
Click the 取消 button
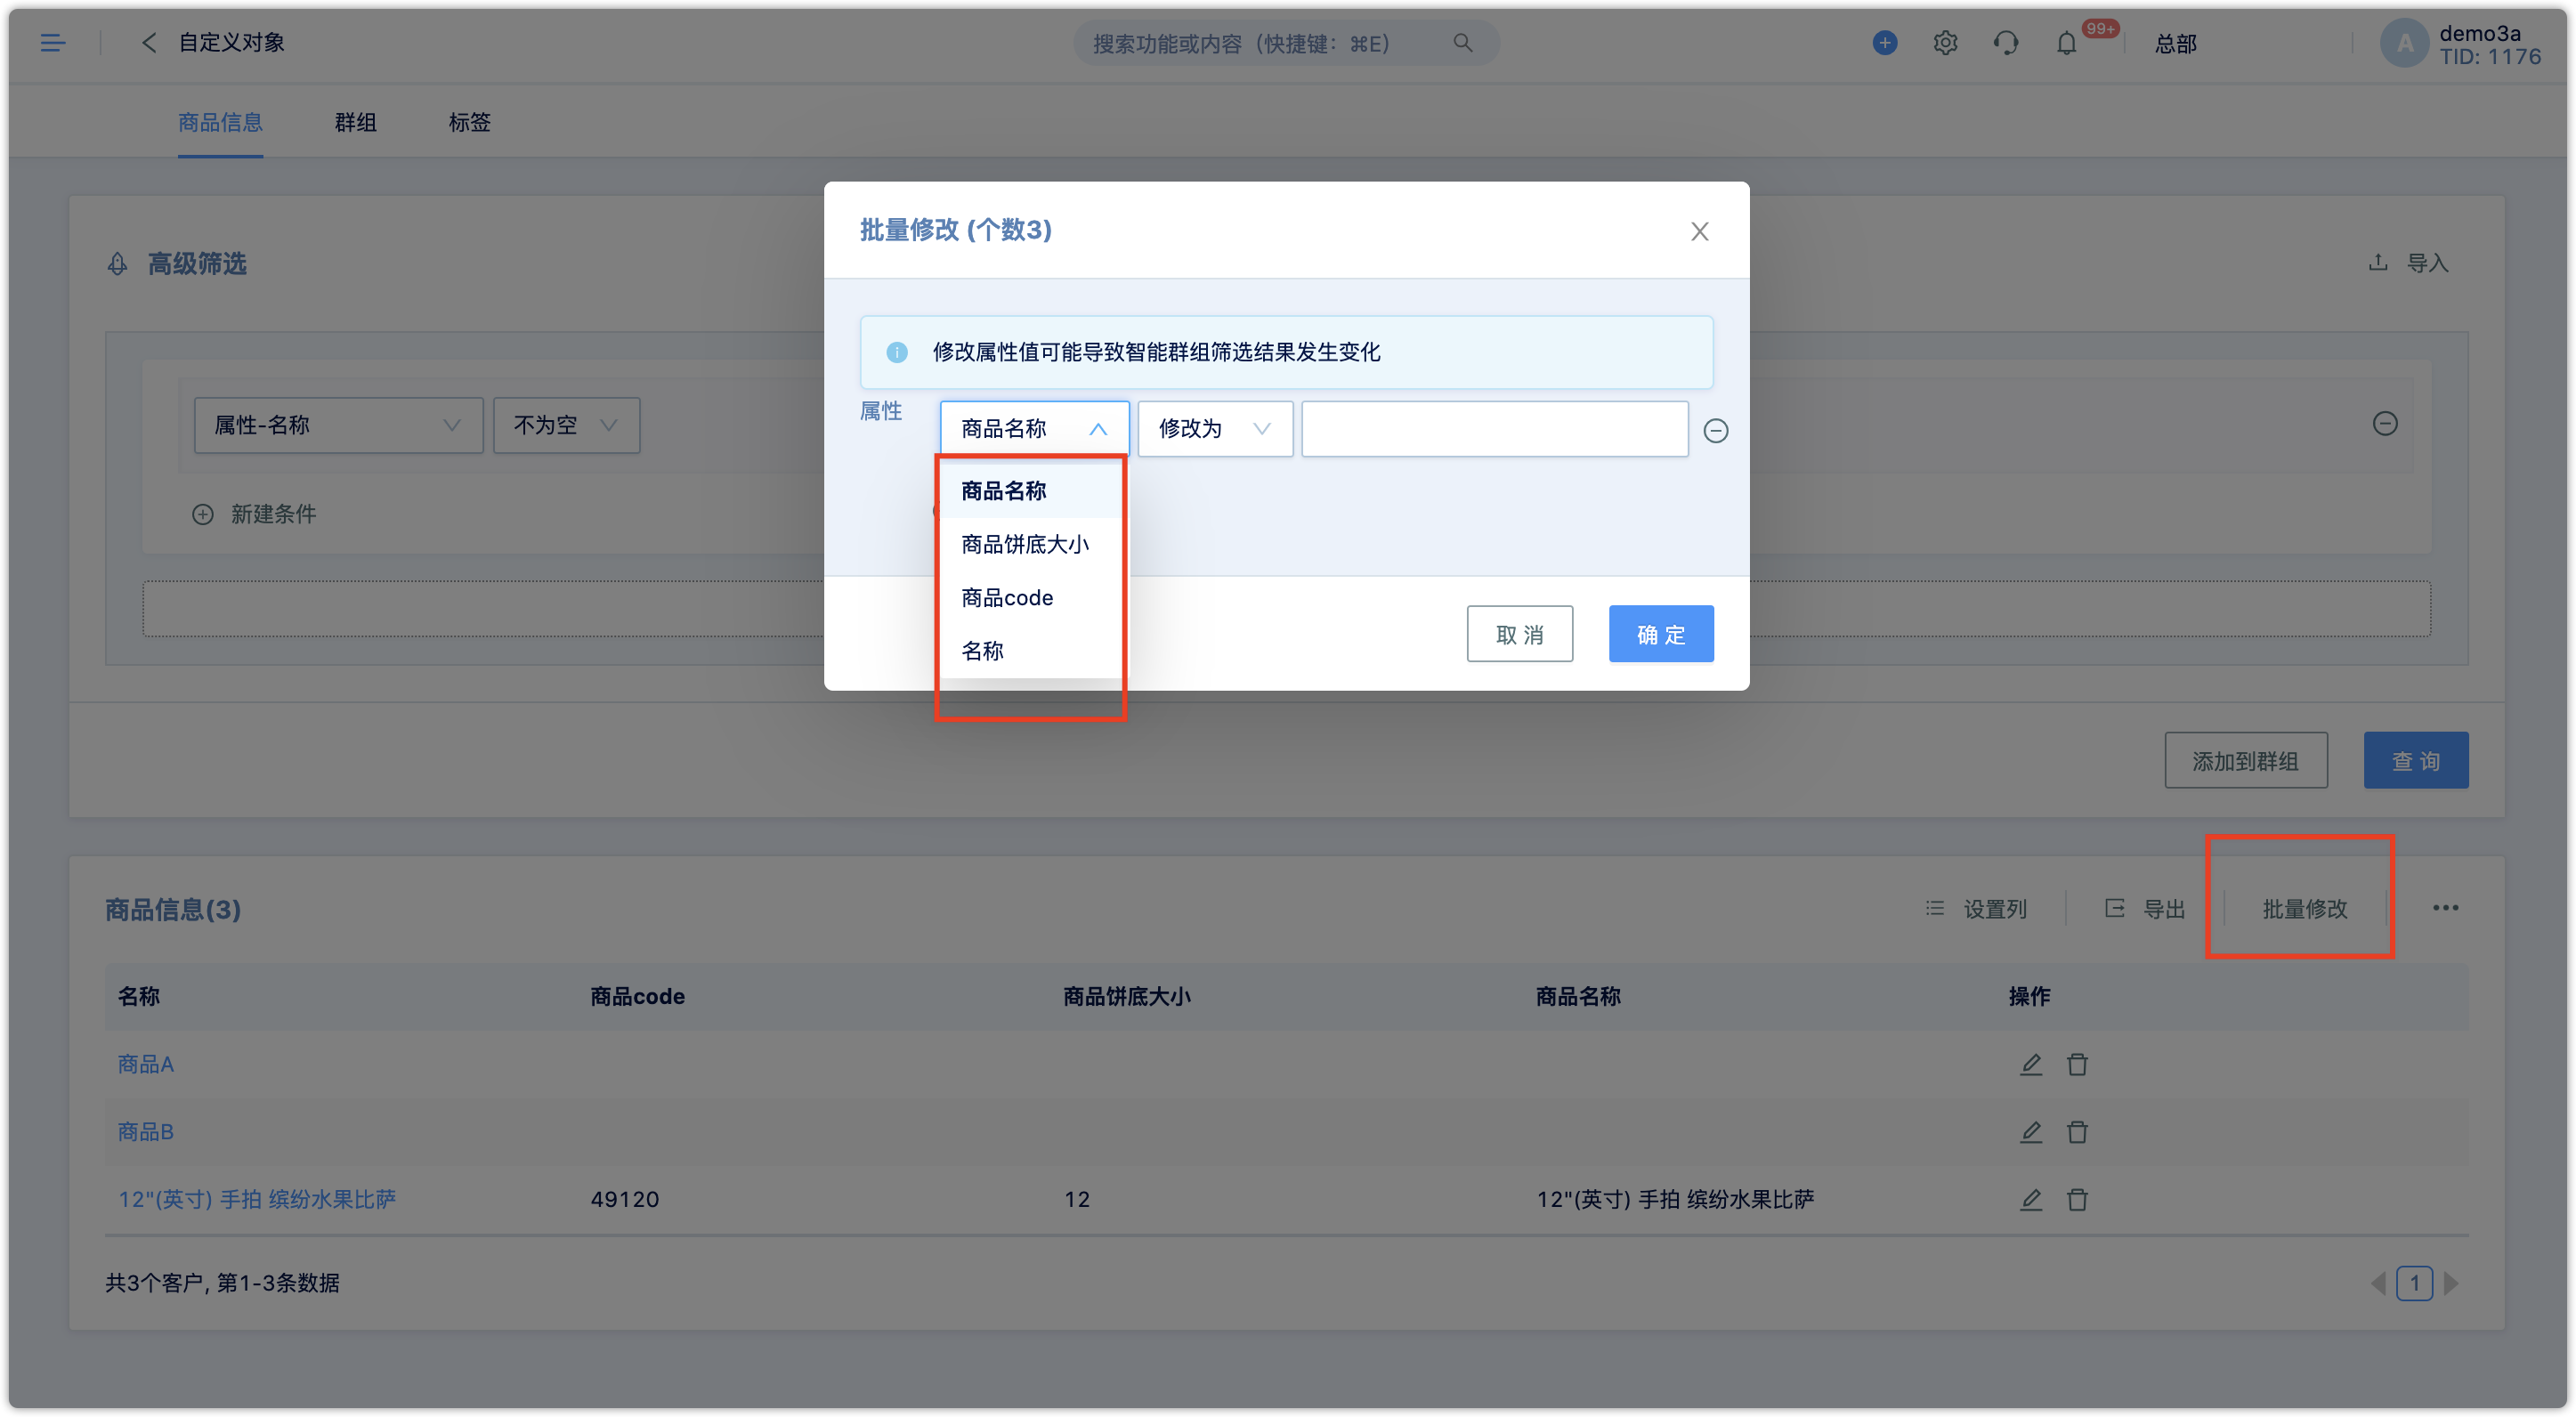click(x=1519, y=634)
